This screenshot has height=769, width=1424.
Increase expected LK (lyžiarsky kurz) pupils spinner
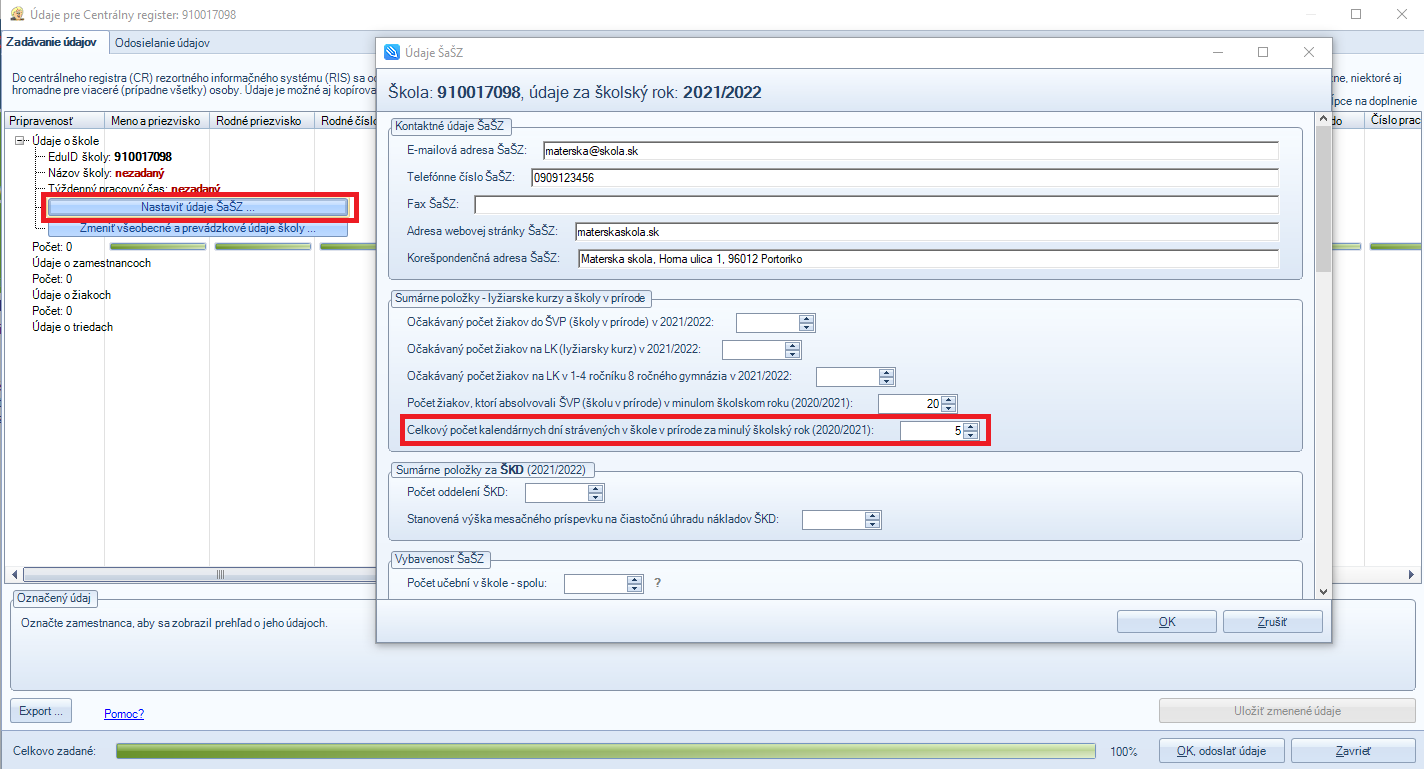tap(793, 346)
